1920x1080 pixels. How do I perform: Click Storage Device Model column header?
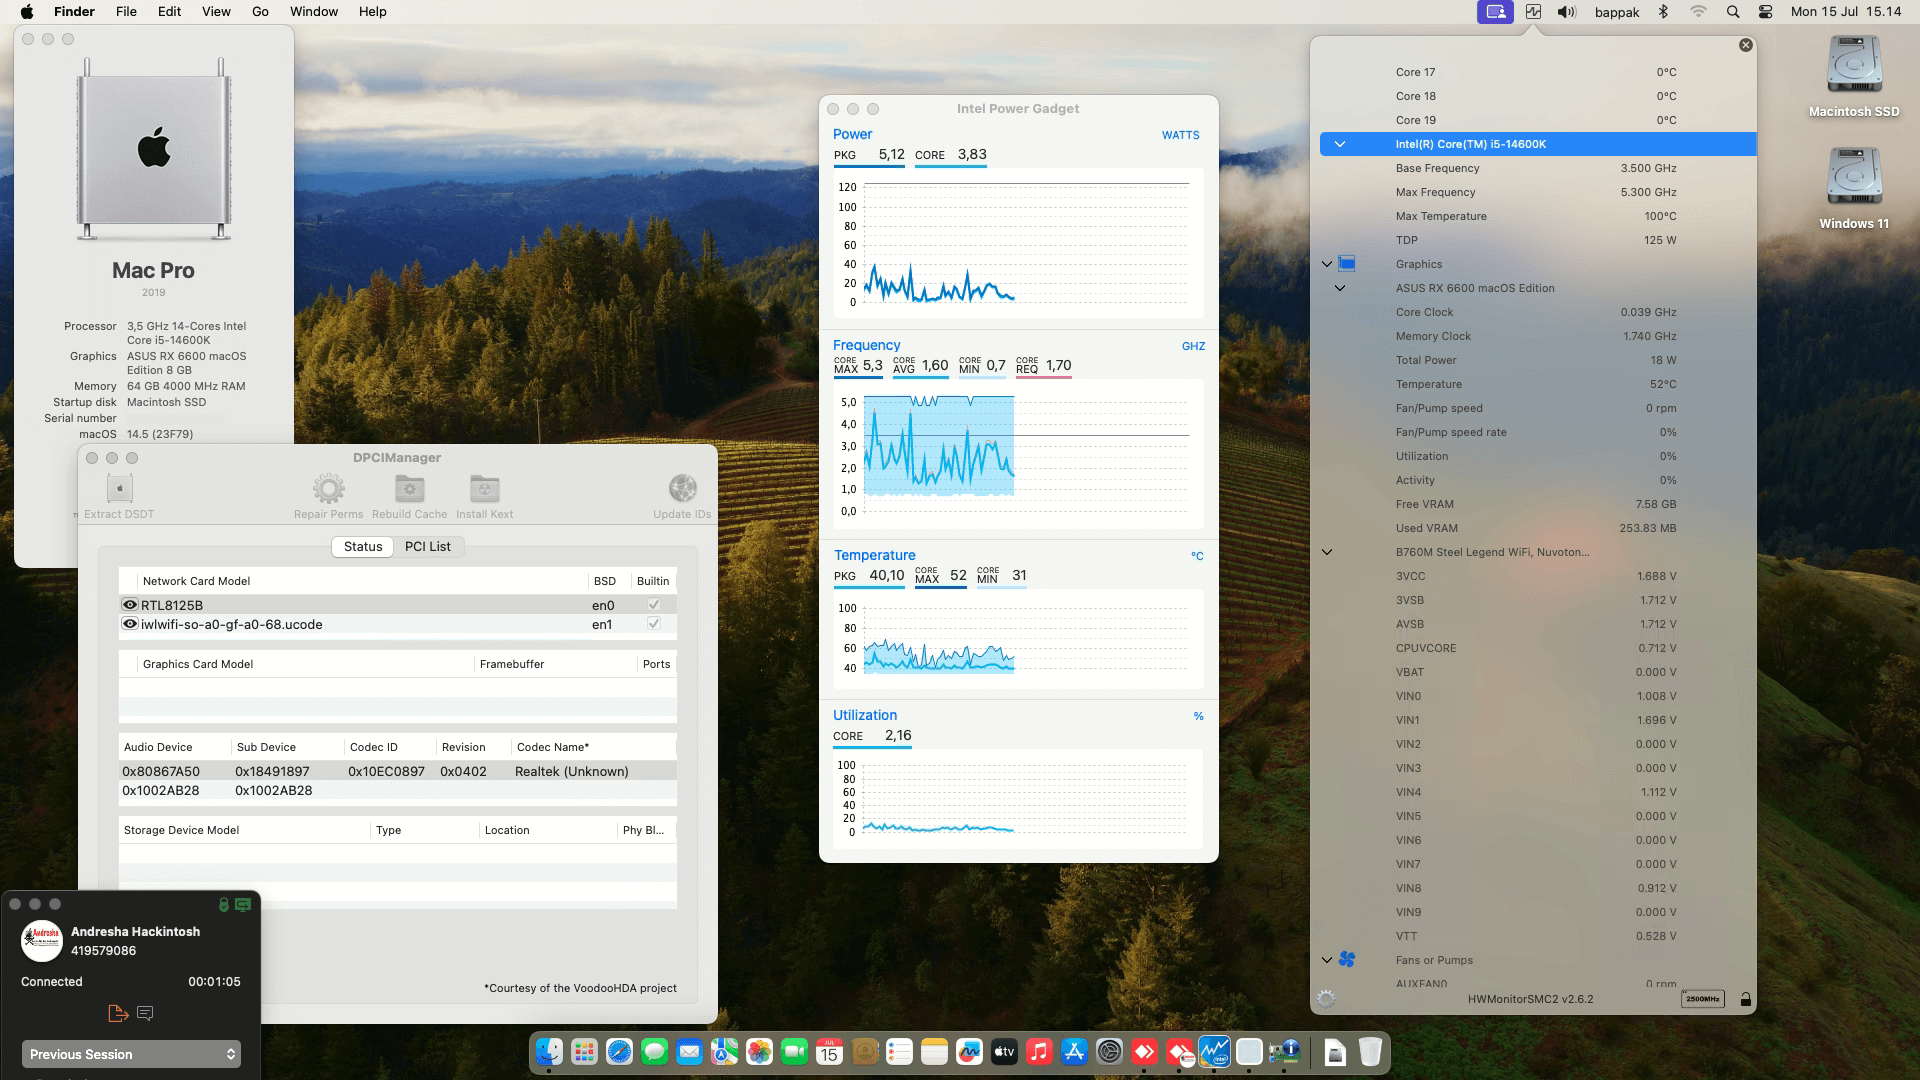244,830
